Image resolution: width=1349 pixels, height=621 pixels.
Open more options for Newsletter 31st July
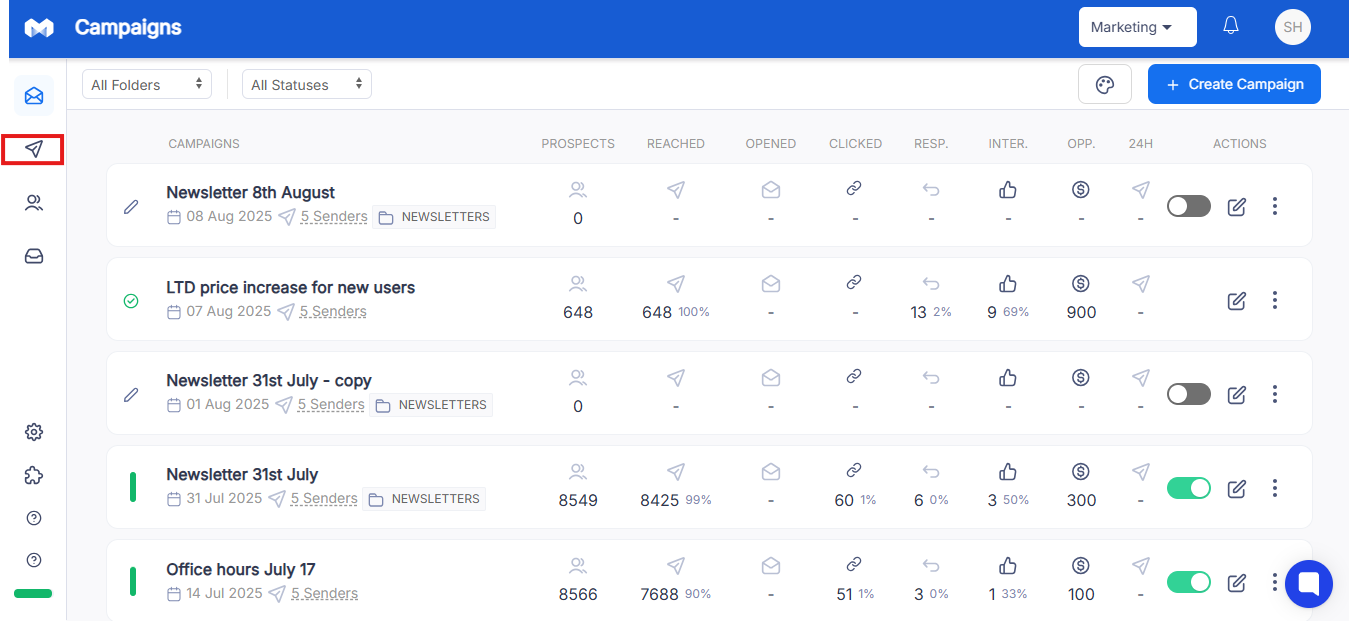coord(1275,488)
